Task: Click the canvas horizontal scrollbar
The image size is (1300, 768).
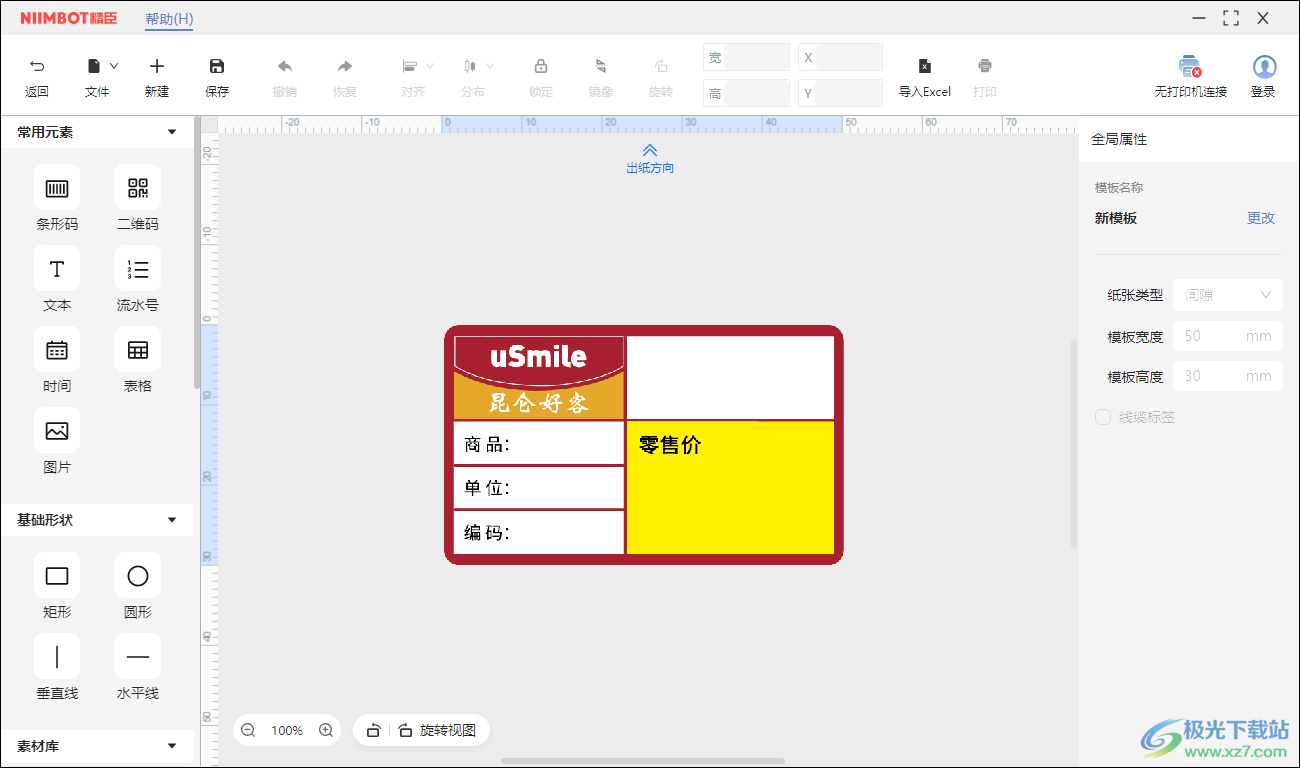Action: [x=643, y=762]
